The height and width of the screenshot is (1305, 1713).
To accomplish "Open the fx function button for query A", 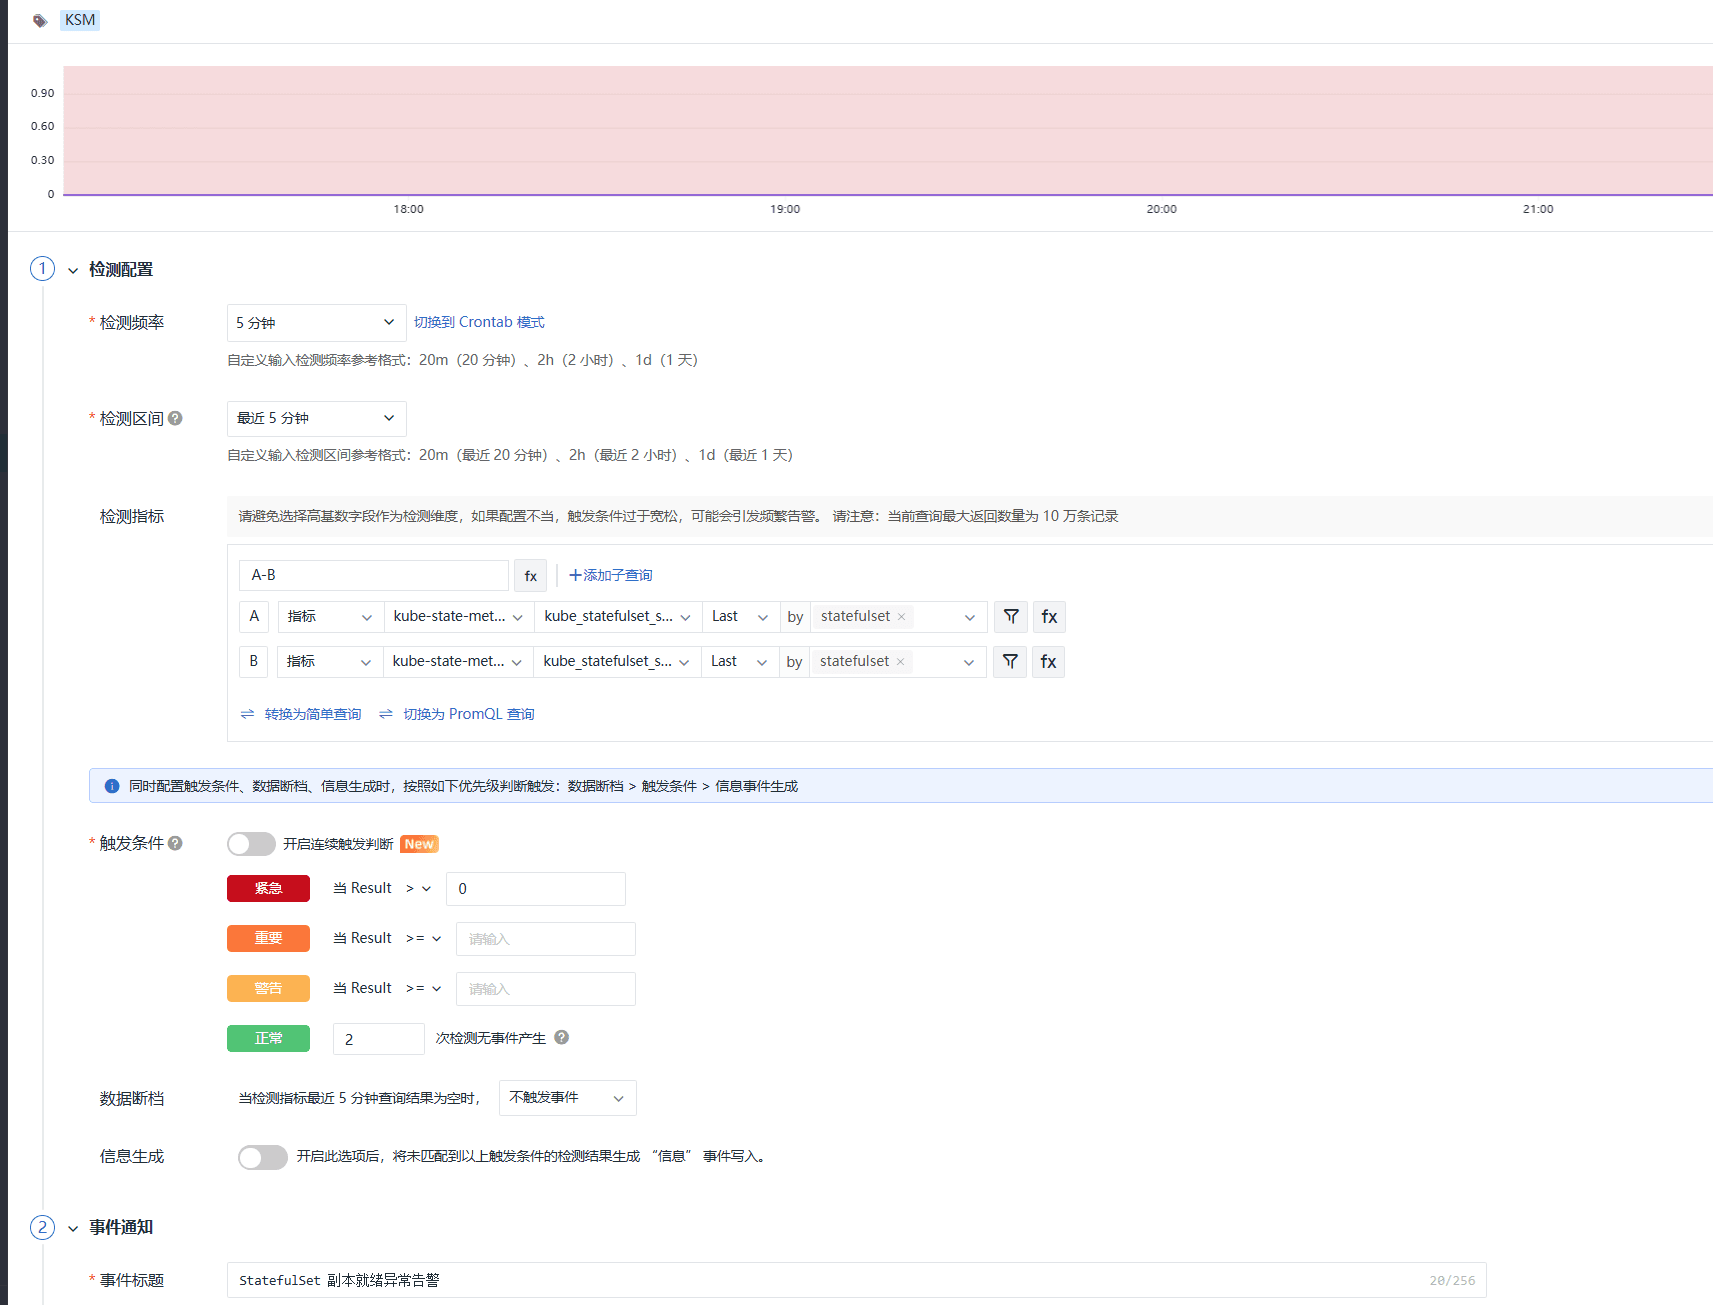I will 1049,617.
